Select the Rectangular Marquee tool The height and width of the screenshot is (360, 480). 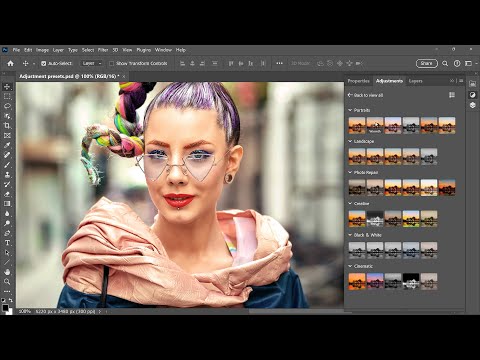[x=7, y=97]
